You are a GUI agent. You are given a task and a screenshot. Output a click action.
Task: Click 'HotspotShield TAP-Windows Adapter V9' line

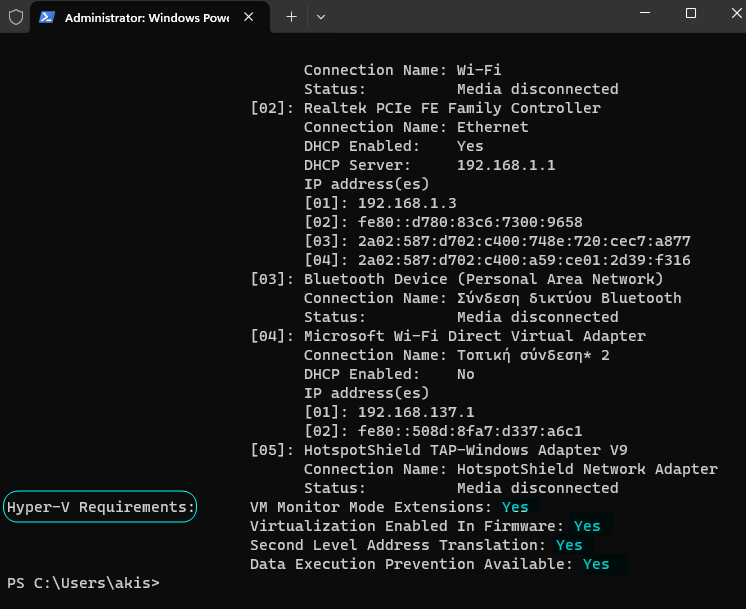point(465,450)
